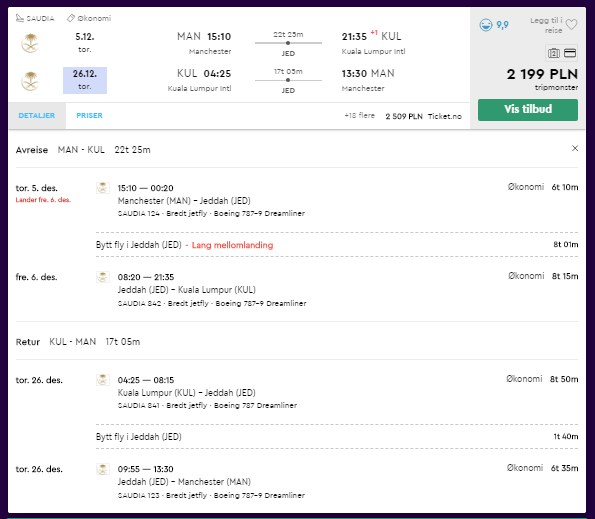Click the baggage icon above the price
This screenshot has width=595, height=519.
tap(554, 53)
